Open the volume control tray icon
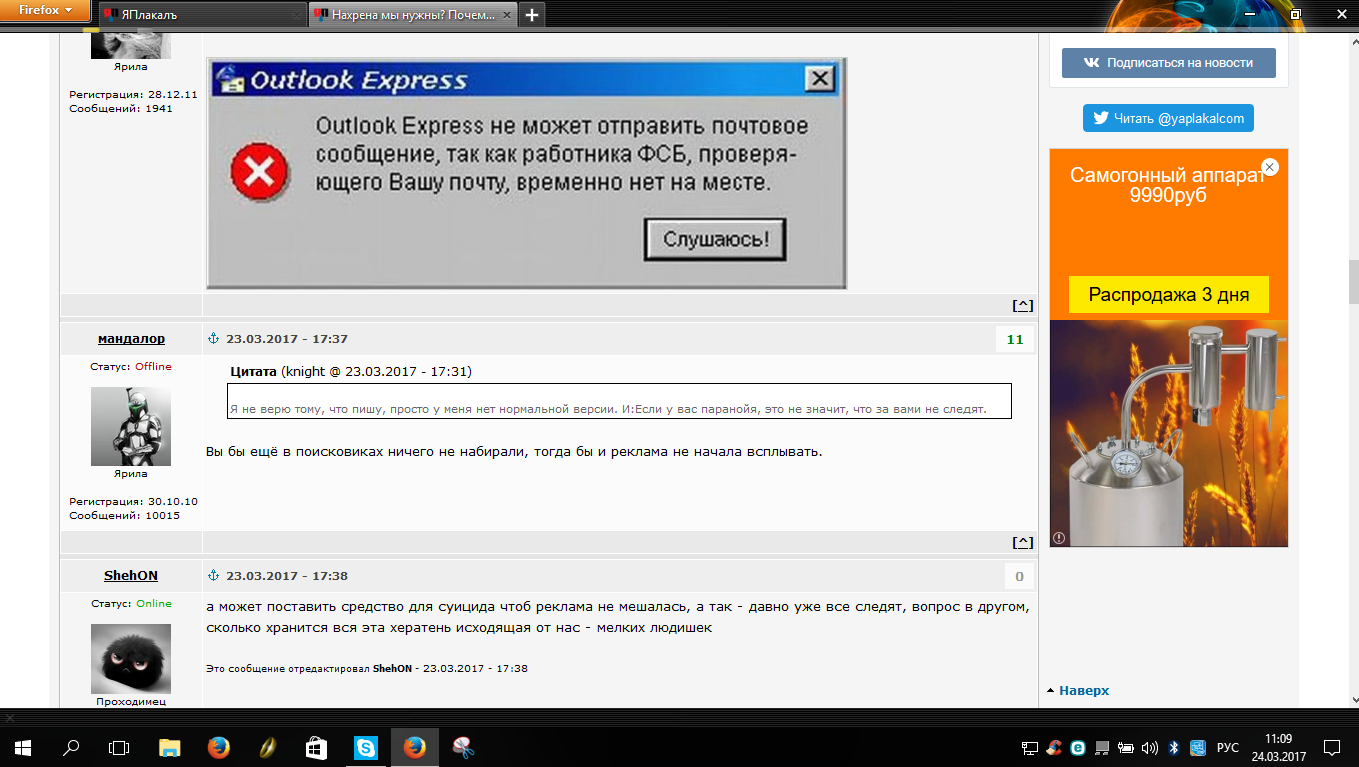1359x767 pixels. click(x=1150, y=748)
